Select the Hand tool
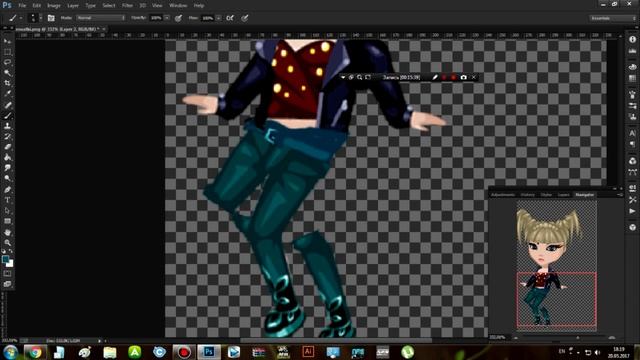The height and width of the screenshot is (360, 640). 7,232
